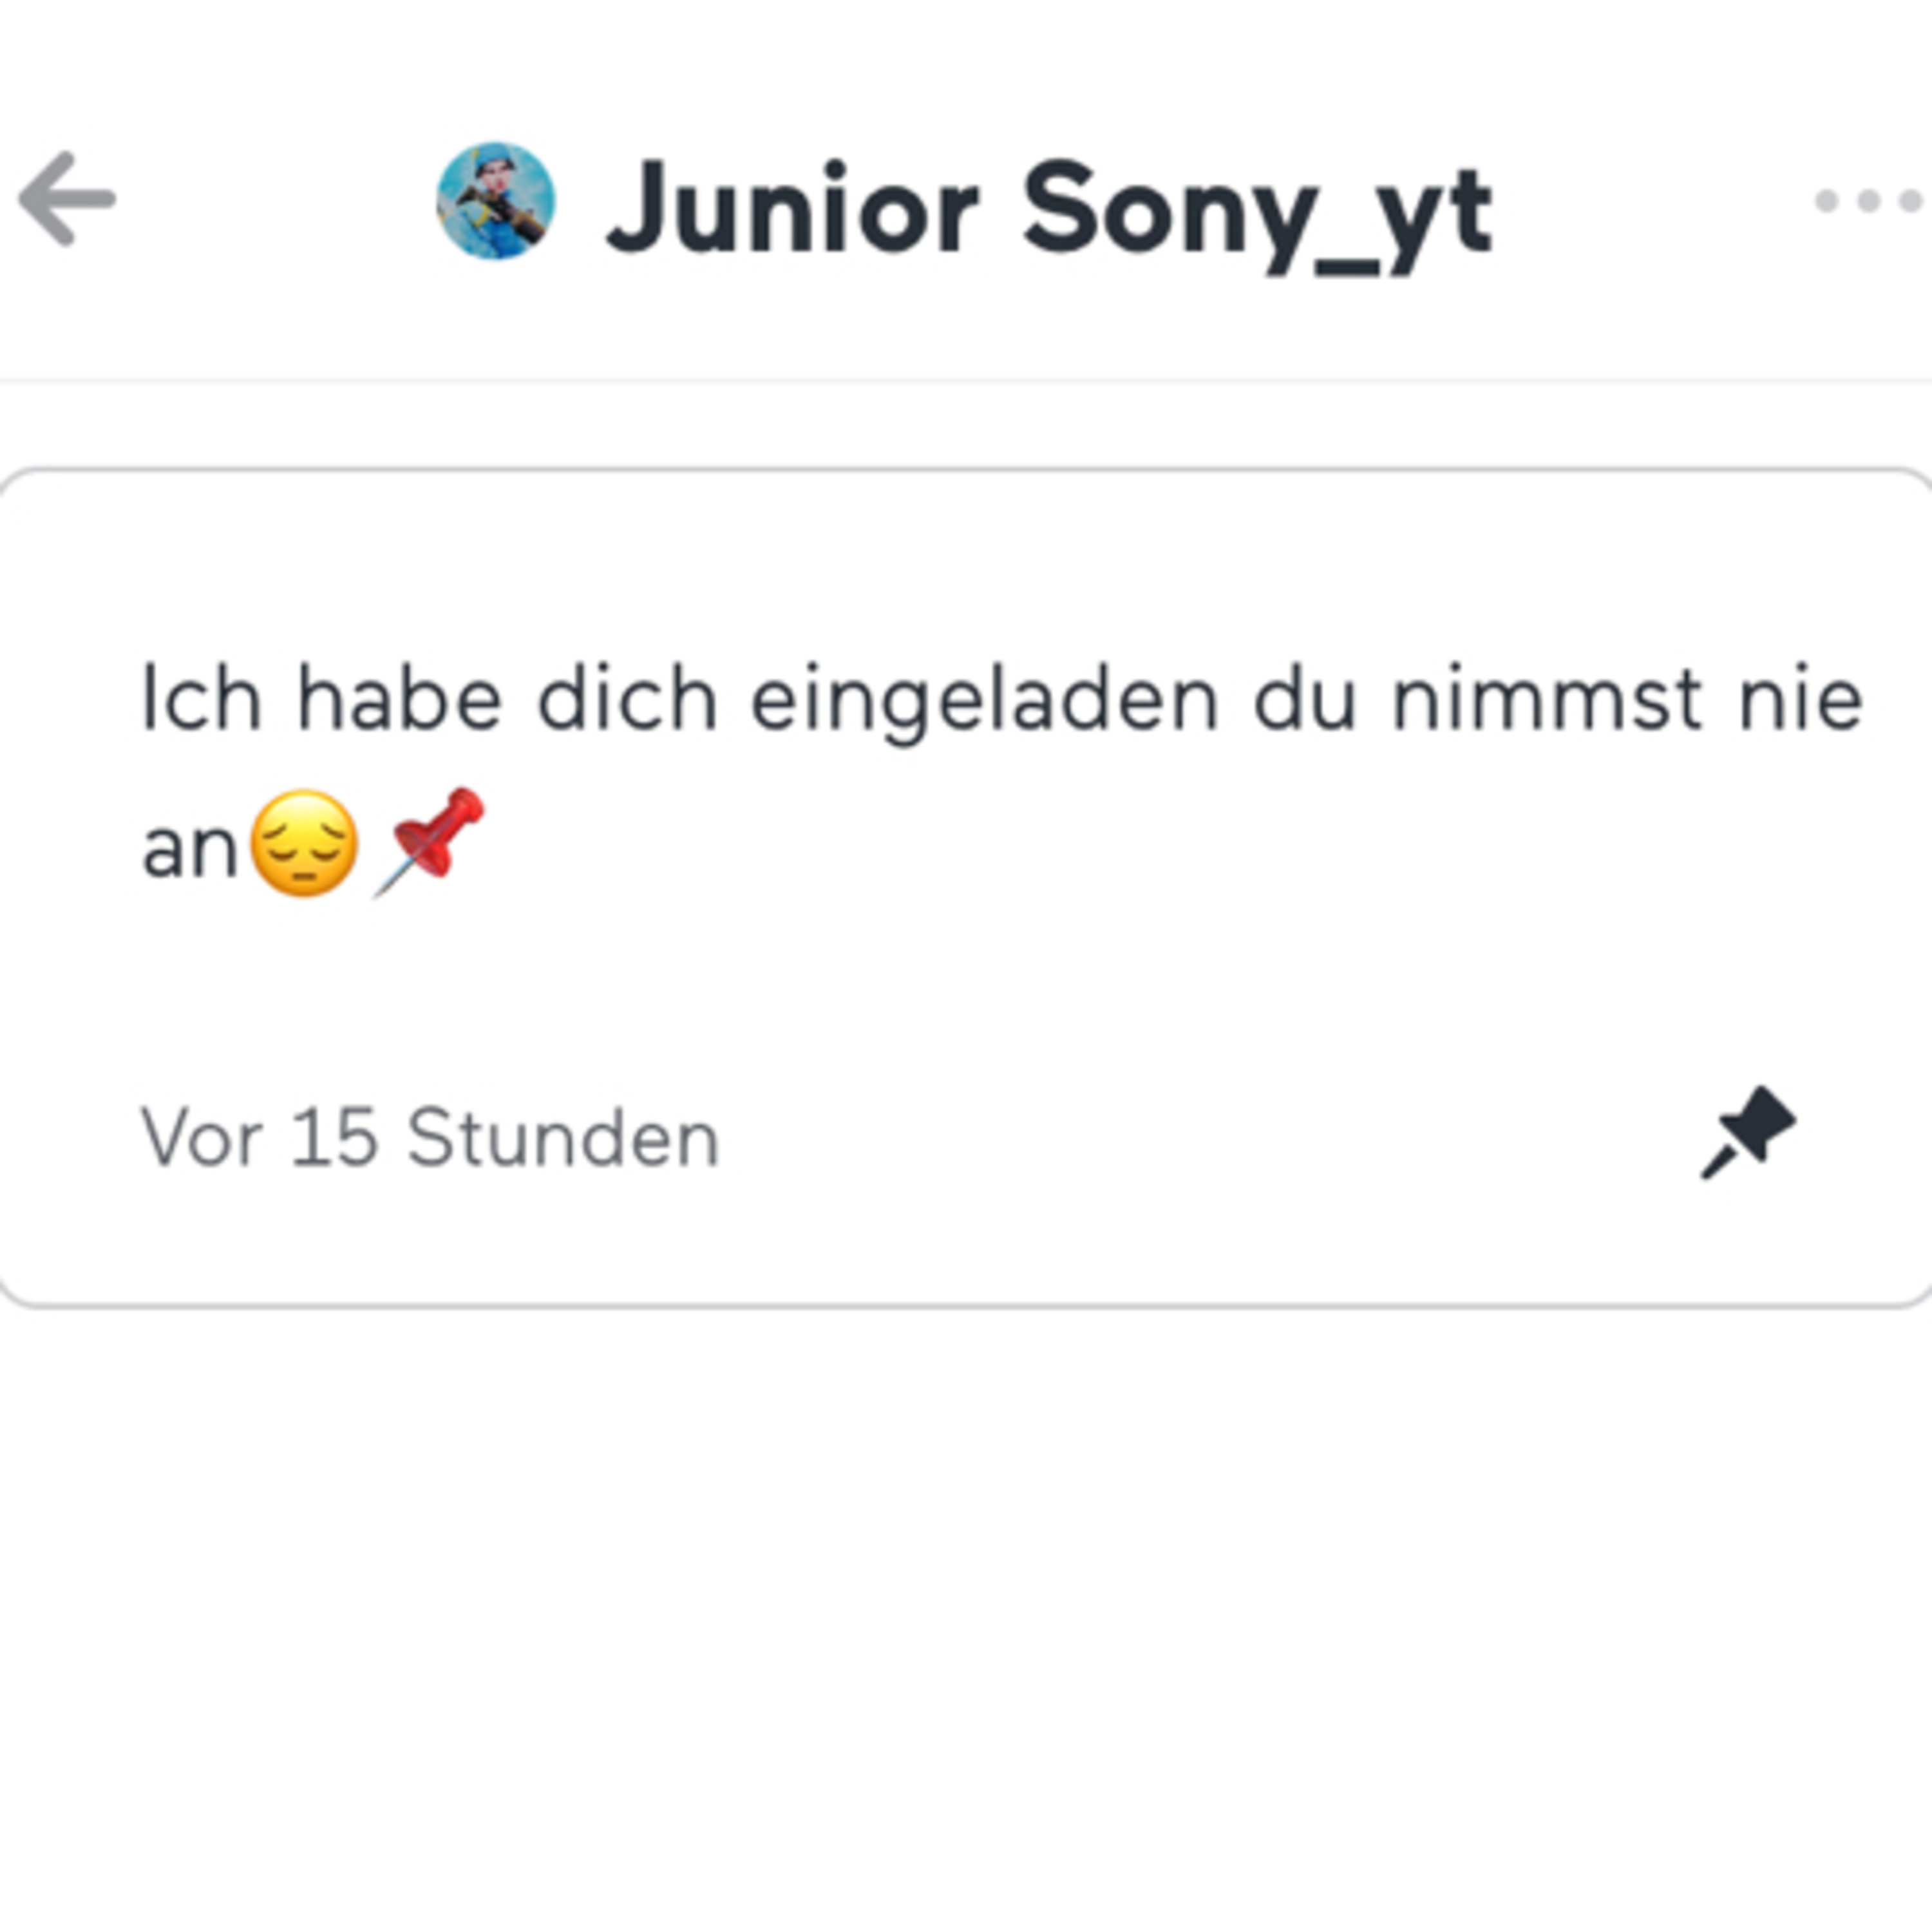Viewport: 1932px width, 1932px height.
Task: Click the sad face emoji in the message
Action: pyautogui.click(x=304, y=843)
